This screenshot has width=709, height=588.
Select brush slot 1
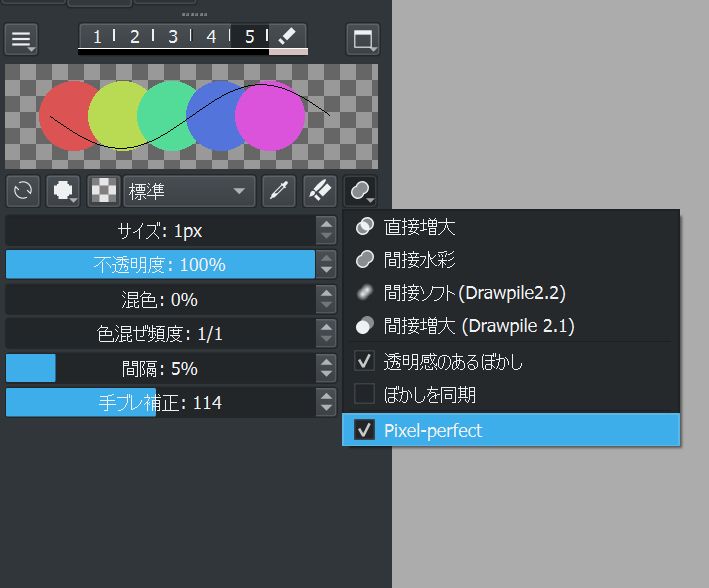(x=97, y=37)
